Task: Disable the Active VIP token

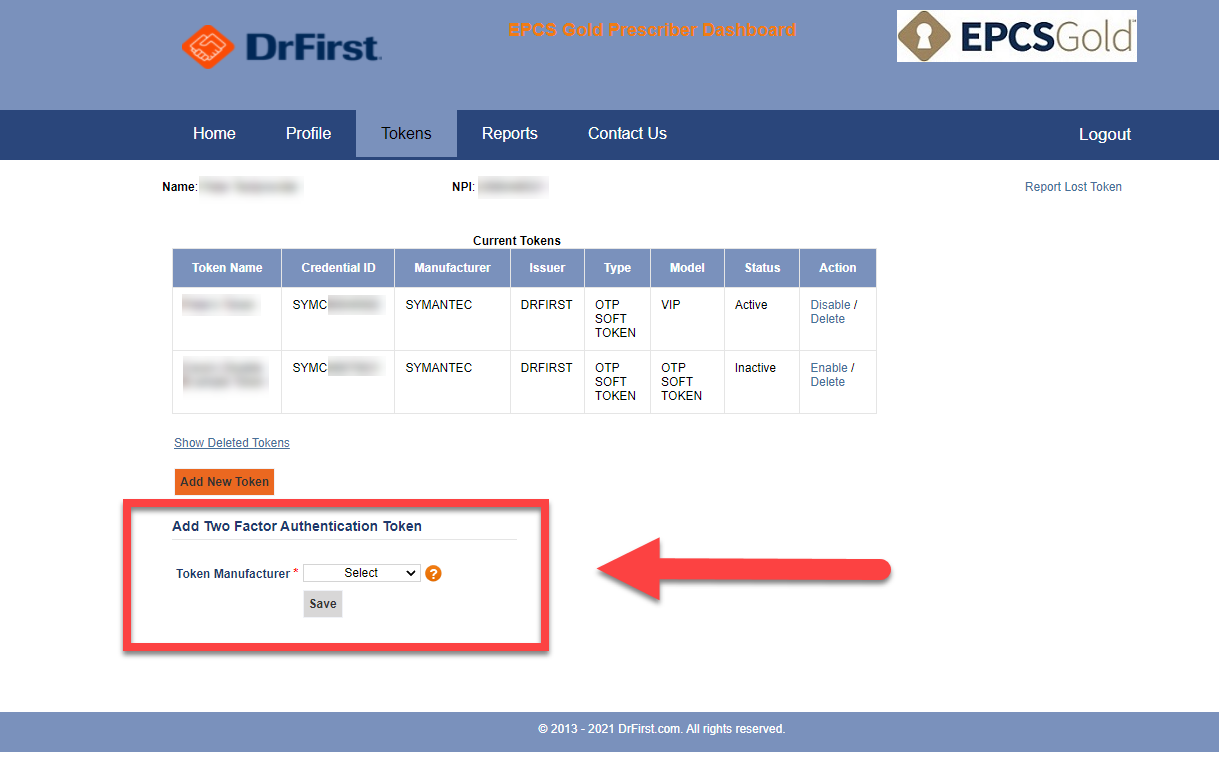Action: point(830,305)
